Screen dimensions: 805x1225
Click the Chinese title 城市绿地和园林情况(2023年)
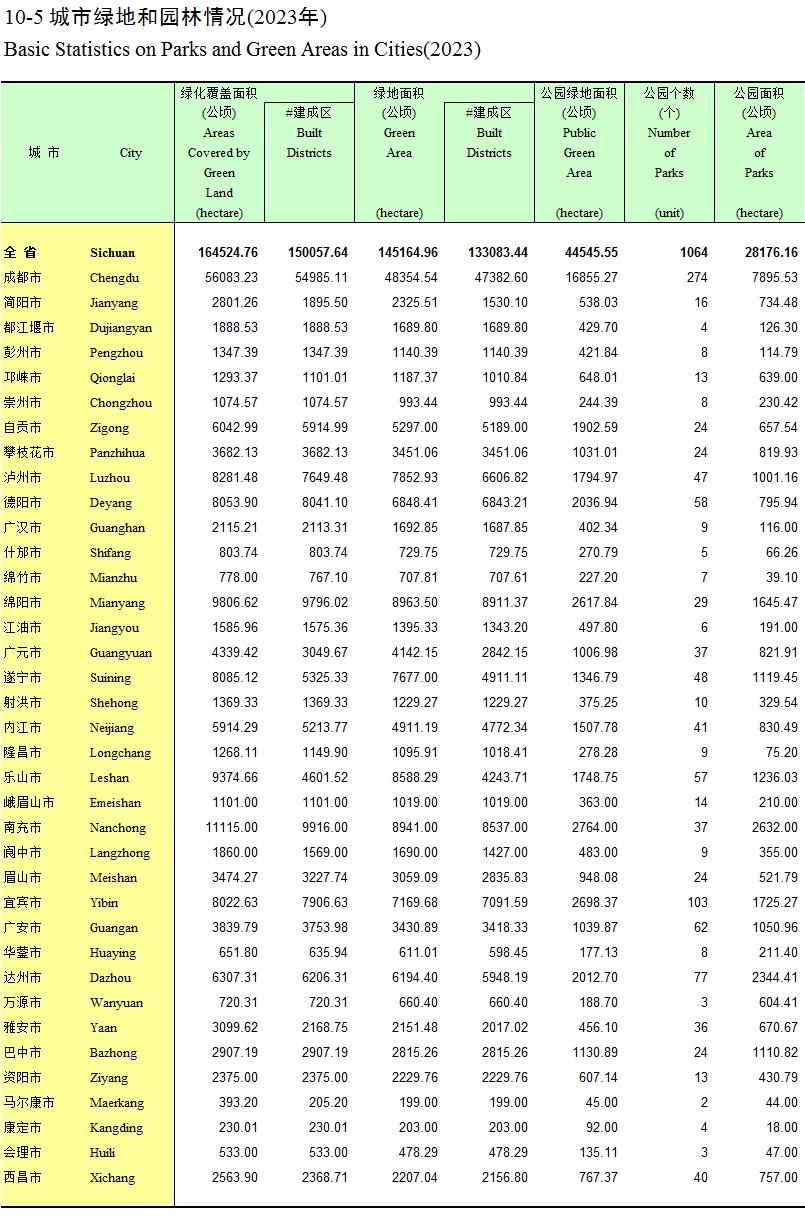coord(188,17)
